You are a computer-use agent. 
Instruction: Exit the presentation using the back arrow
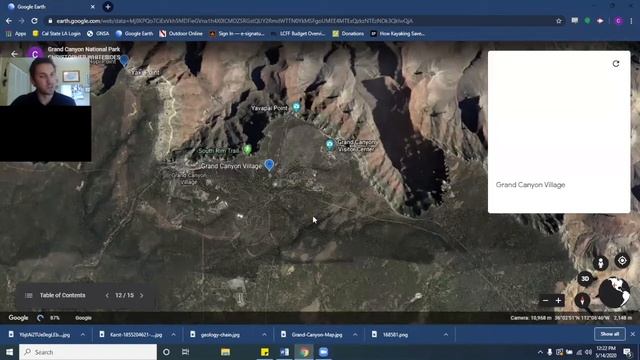(x=14, y=54)
